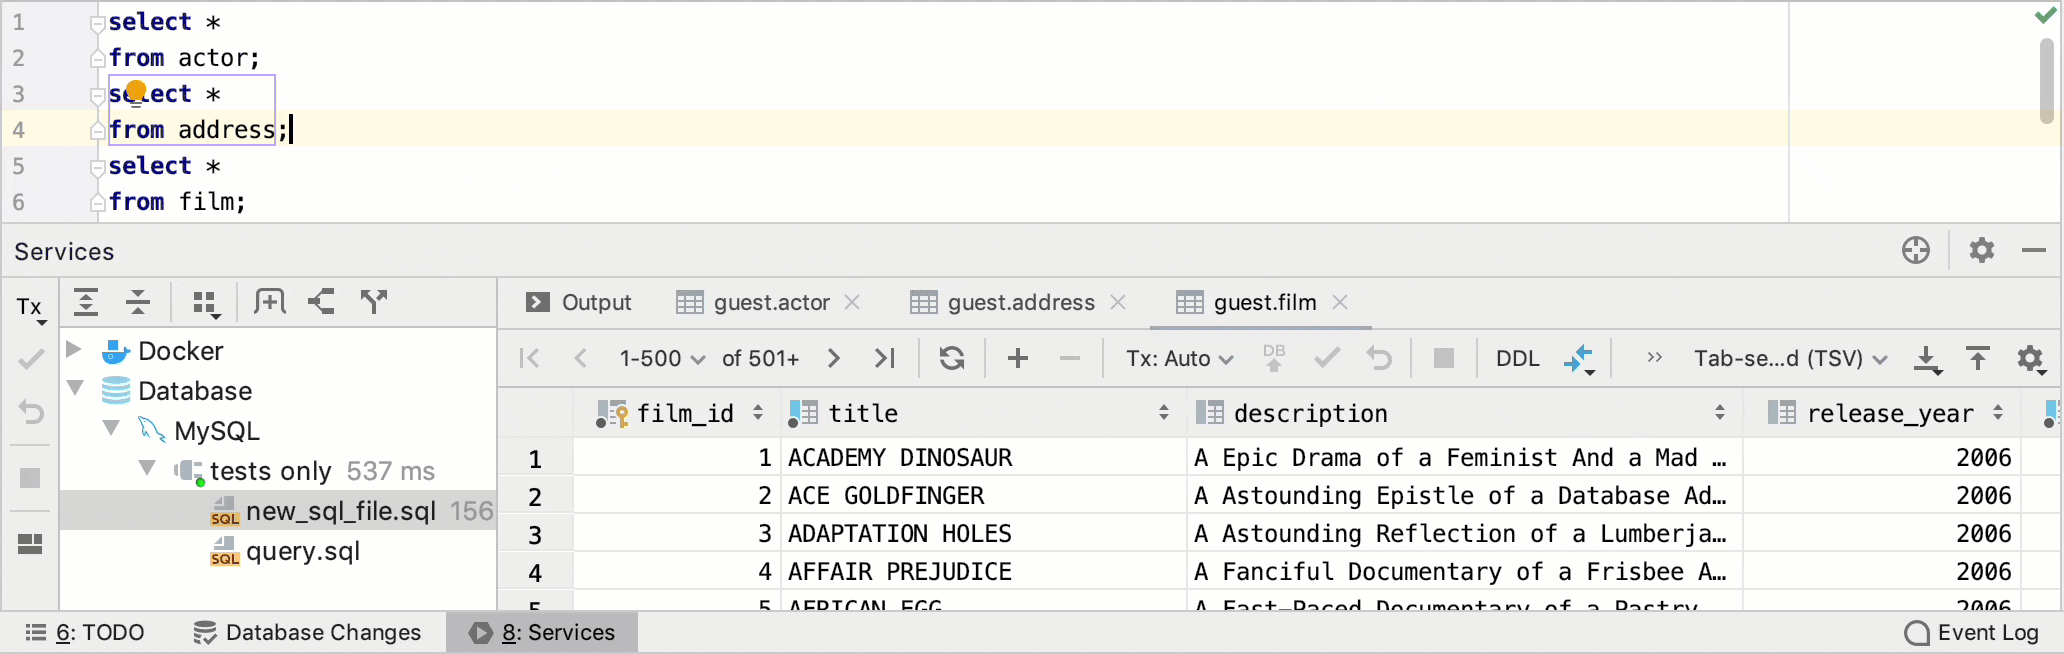Open the Tx: Auto transaction dropdown
Viewport: 2064px width, 654px height.
click(x=1179, y=358)
